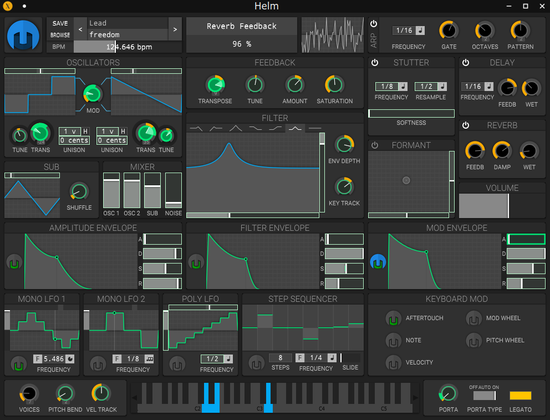
Task: Click the Amplitude Envelope modulation source icon
Action: coord(14,262)
